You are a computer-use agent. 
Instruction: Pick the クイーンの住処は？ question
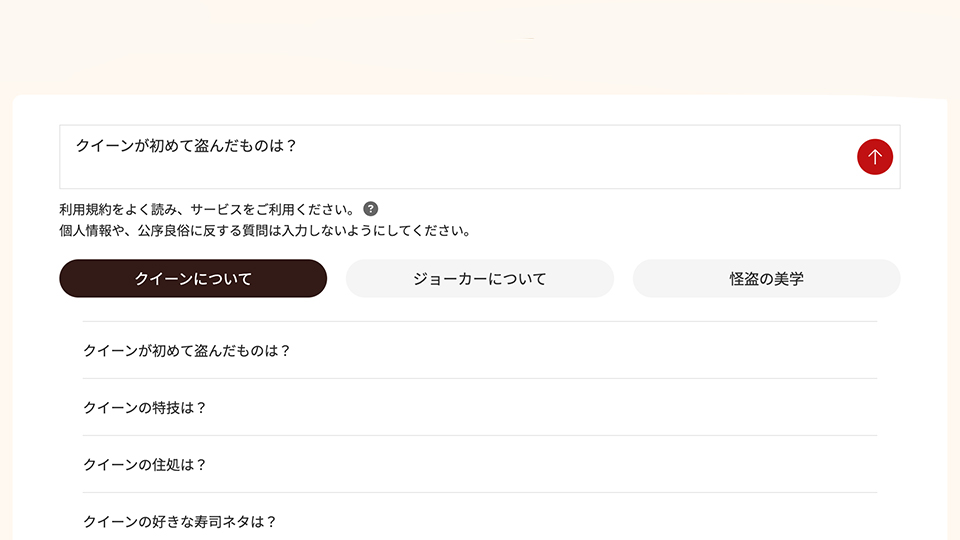145,465
